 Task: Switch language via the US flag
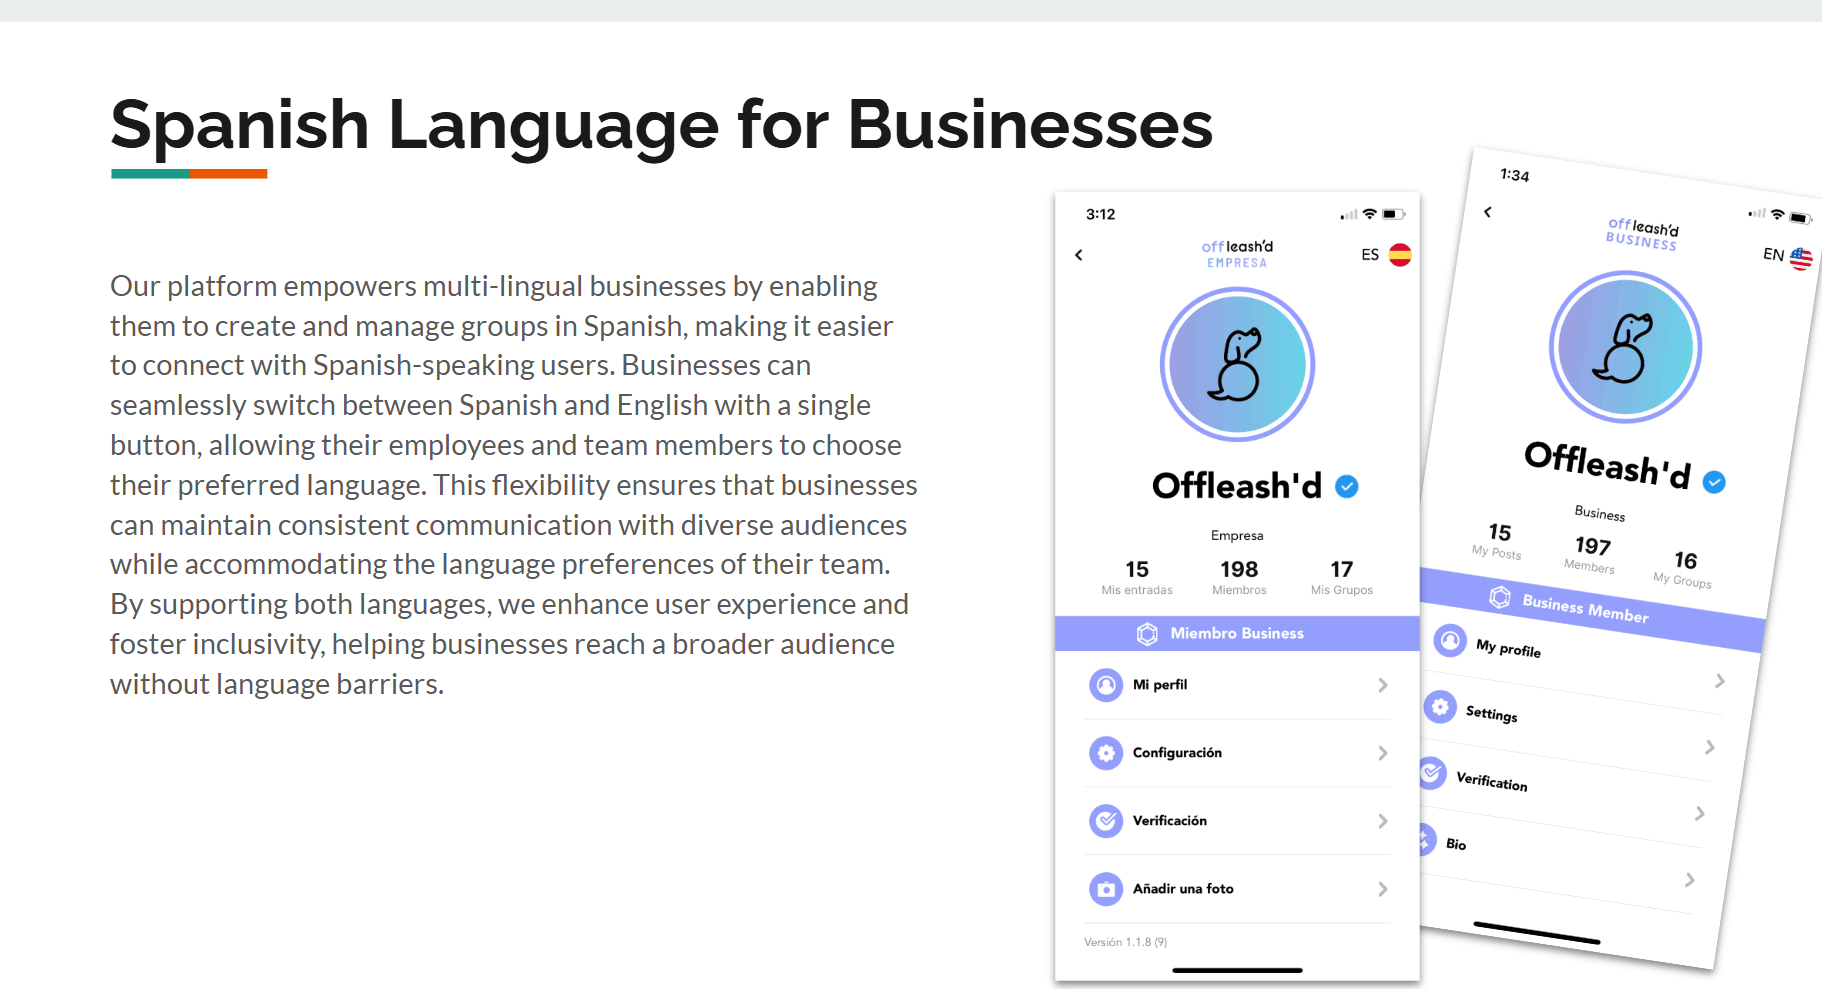(x=1801, y=259)
